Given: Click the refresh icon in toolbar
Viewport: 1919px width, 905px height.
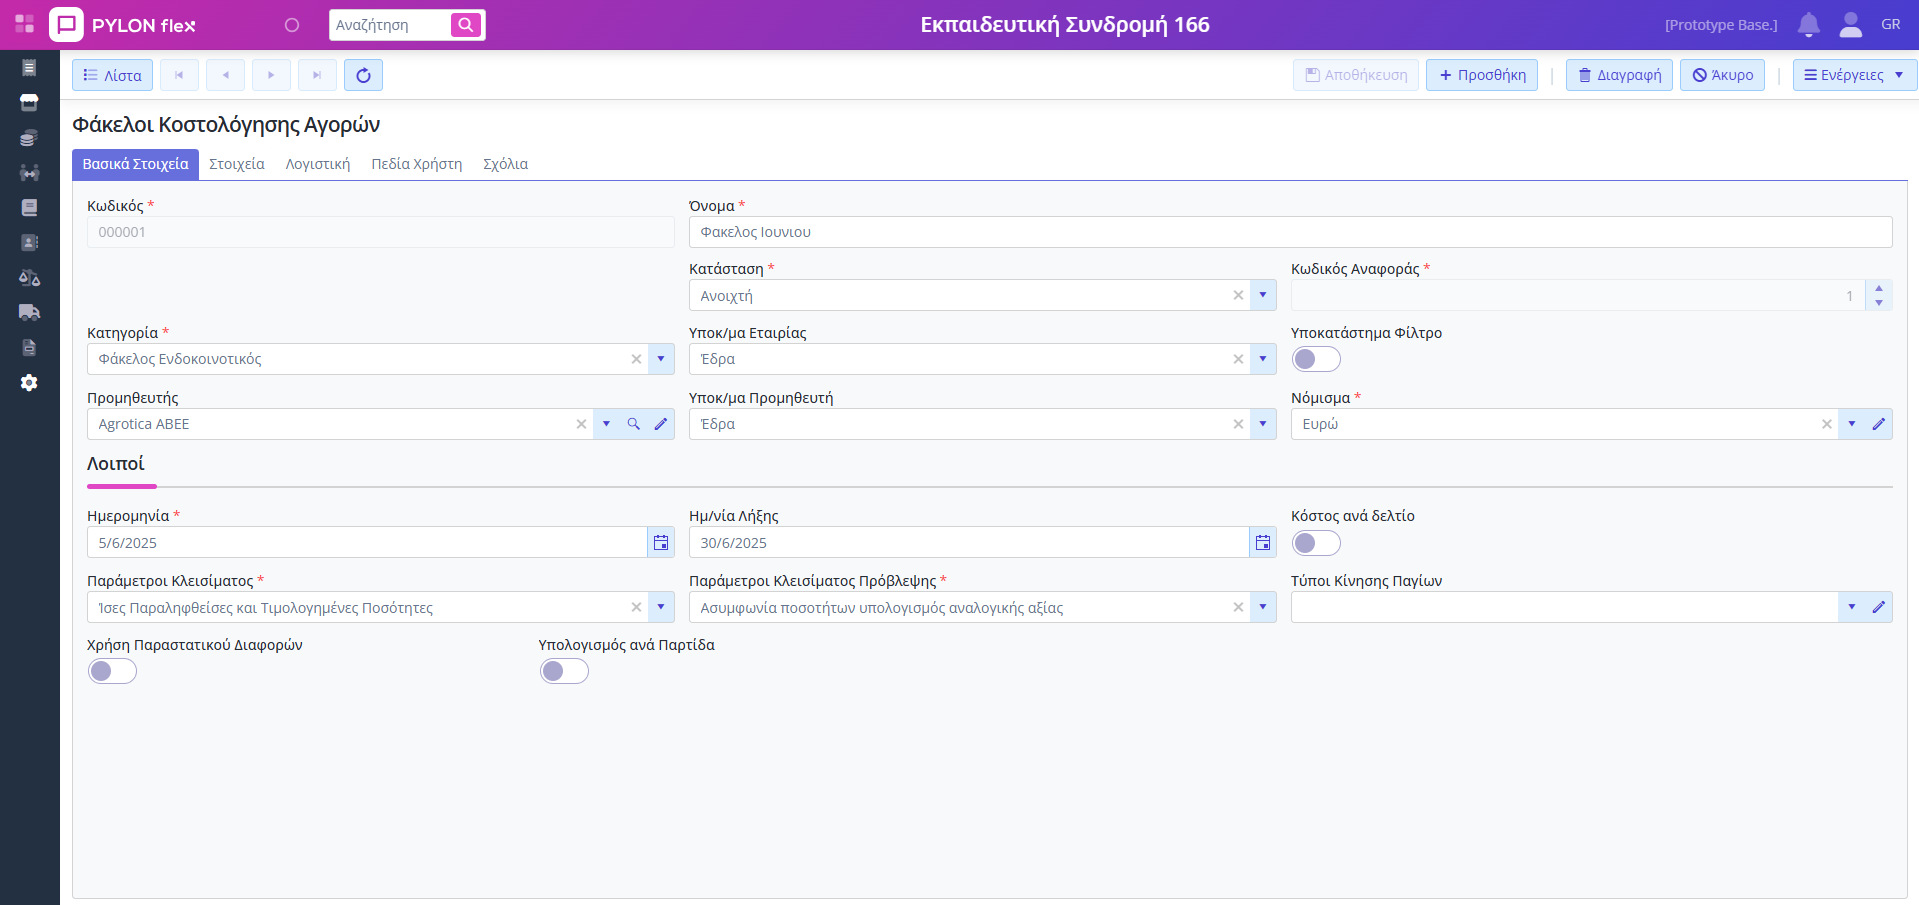Looking at the screenshot, I should coord(363,75).
